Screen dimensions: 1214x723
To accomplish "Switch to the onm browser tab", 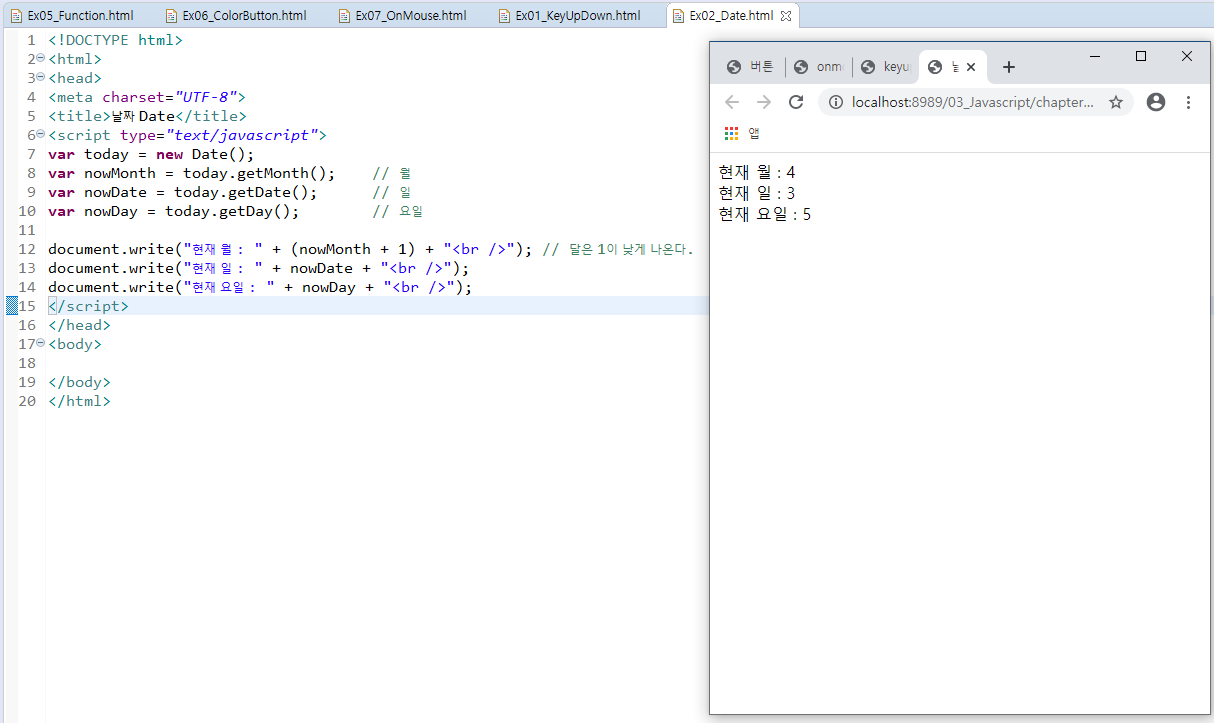I will [x=819, y=67].
